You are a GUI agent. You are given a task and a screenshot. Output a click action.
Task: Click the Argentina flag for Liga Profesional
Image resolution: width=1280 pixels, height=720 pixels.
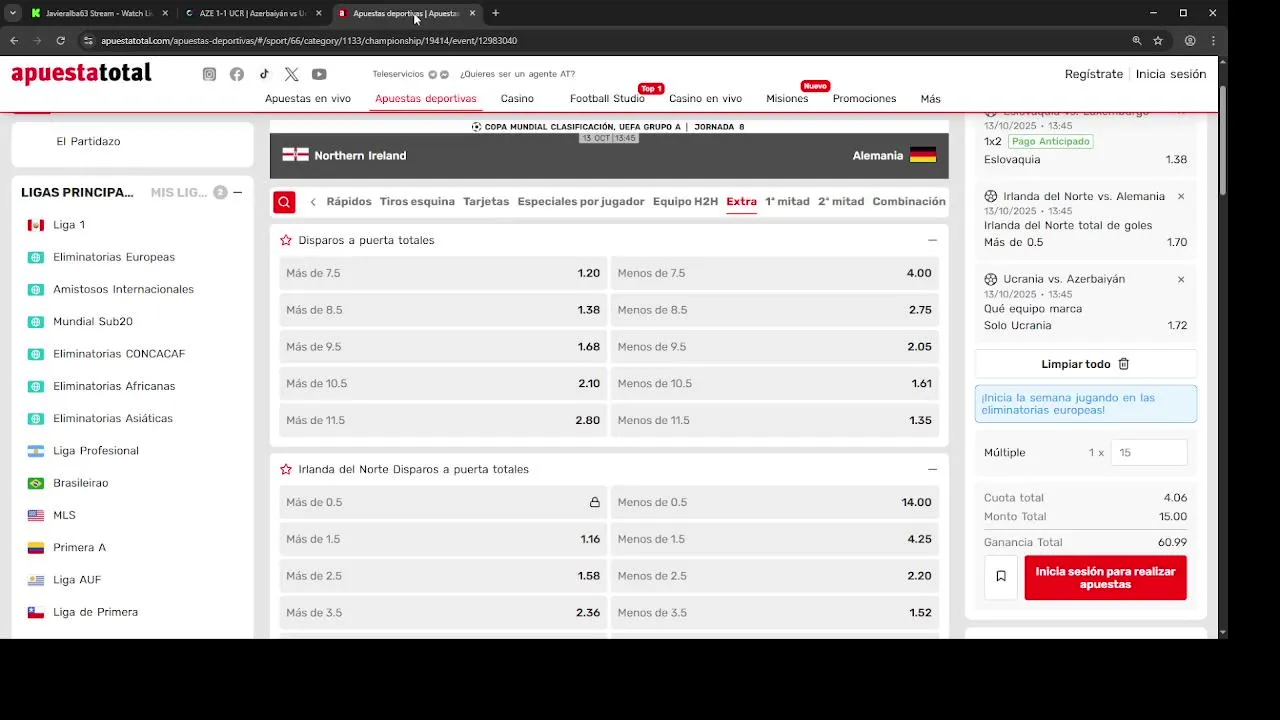pyautogui.click(x=36, y=451)
